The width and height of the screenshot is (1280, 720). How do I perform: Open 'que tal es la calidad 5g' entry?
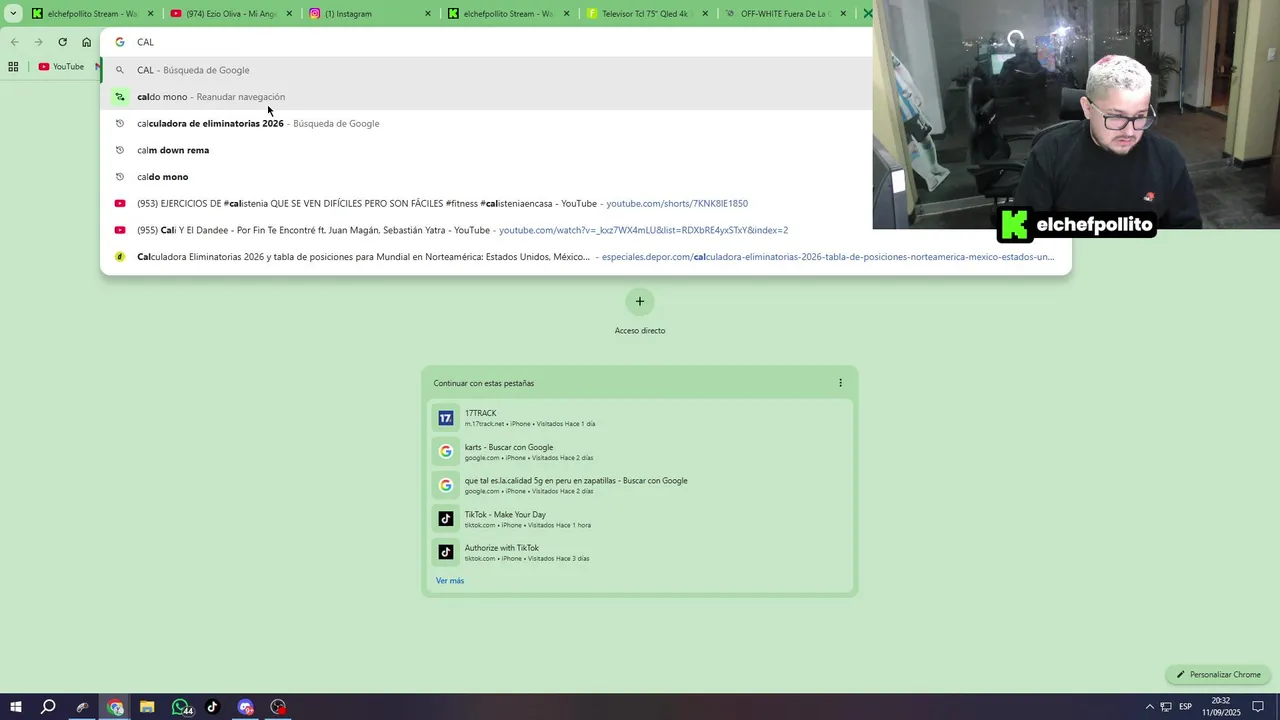click(x=640, y=485)
